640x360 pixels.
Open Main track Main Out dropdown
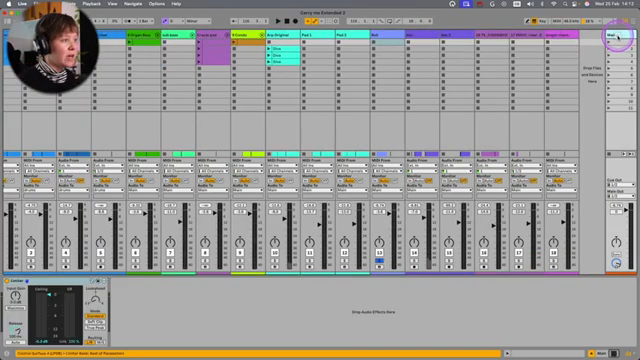[x=620, y=196]
